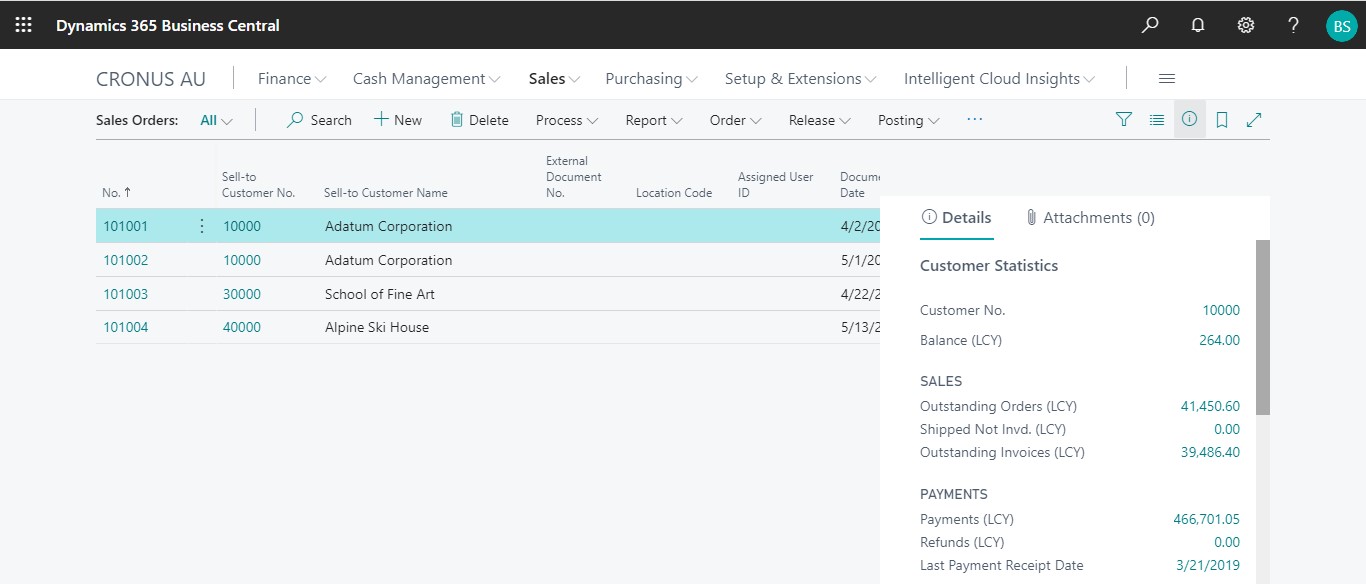1366x584 pixels.
Task: Expand the Posting action menu
Action: pyautogui.click(x=908, y=120)
